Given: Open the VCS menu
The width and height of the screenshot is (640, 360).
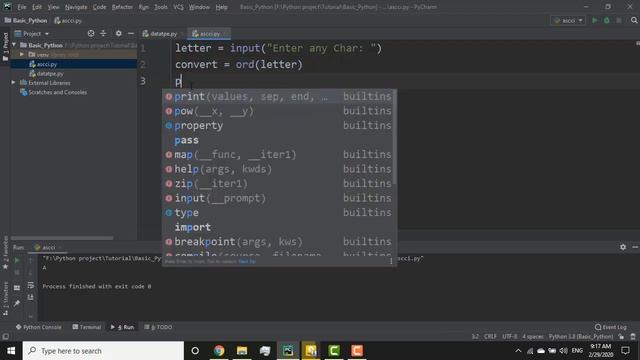Looking at the screenshot, I should [x=178, y=7].
